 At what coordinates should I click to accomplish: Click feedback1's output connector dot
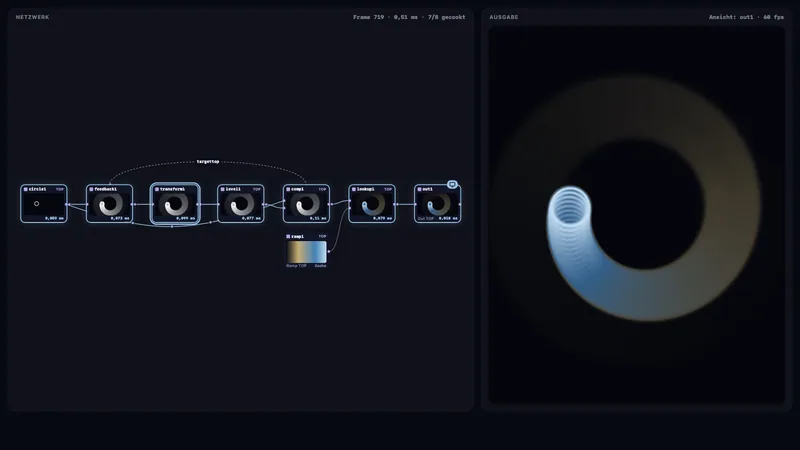(x=133, y=204)
